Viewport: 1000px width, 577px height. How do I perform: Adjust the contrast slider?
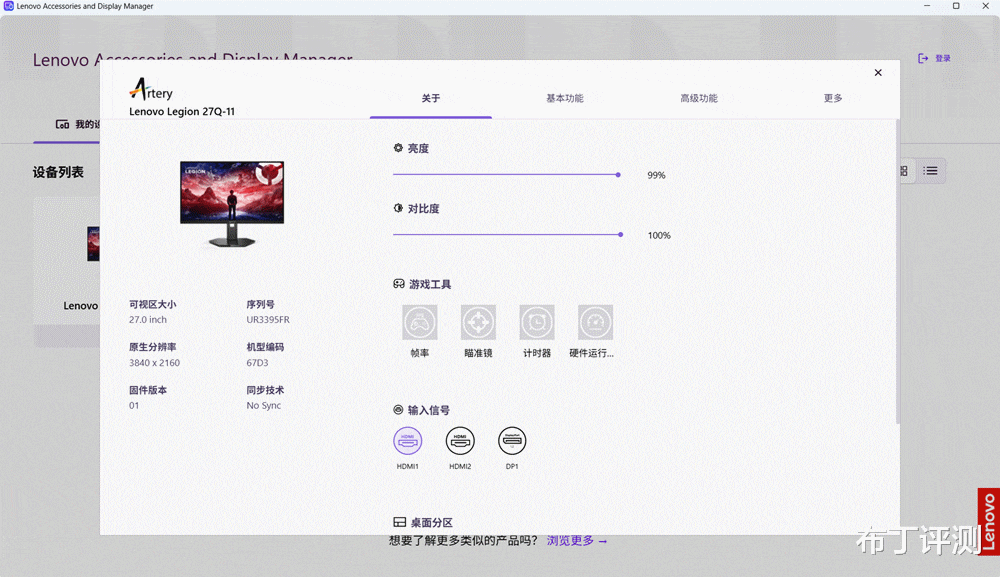[508, 235]
